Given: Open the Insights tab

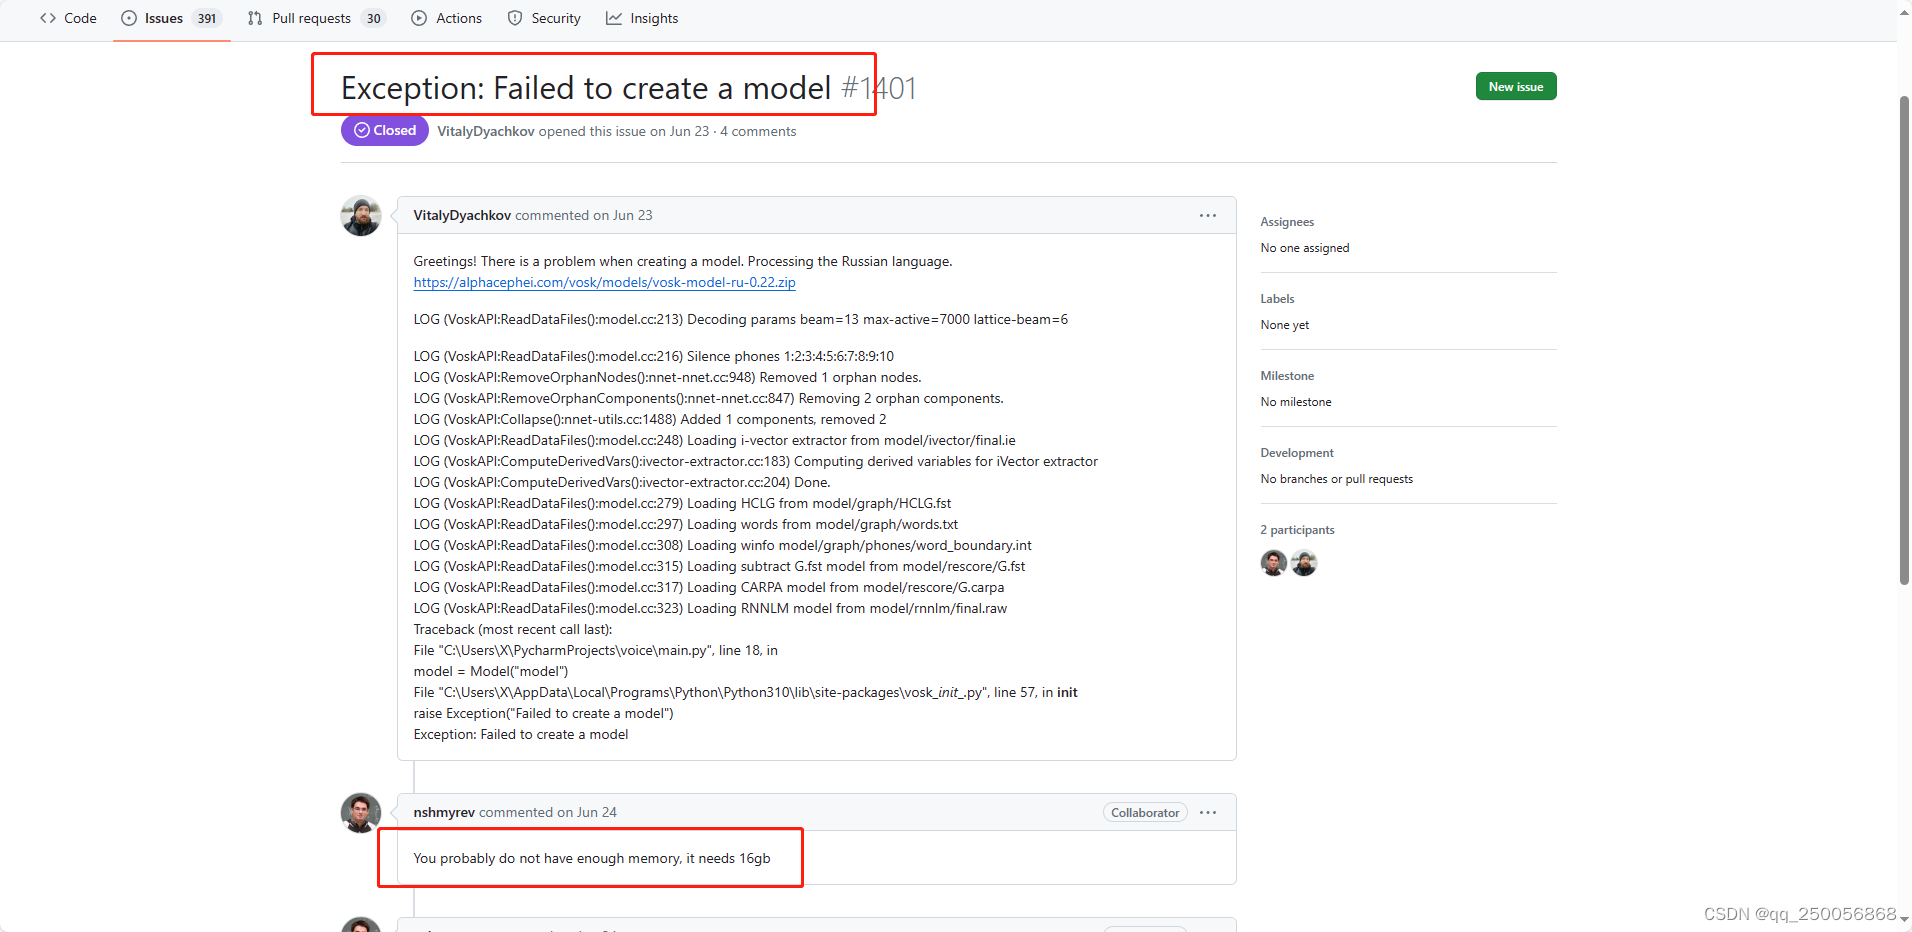Looking at the screenshot, I should tap(642, 18).
